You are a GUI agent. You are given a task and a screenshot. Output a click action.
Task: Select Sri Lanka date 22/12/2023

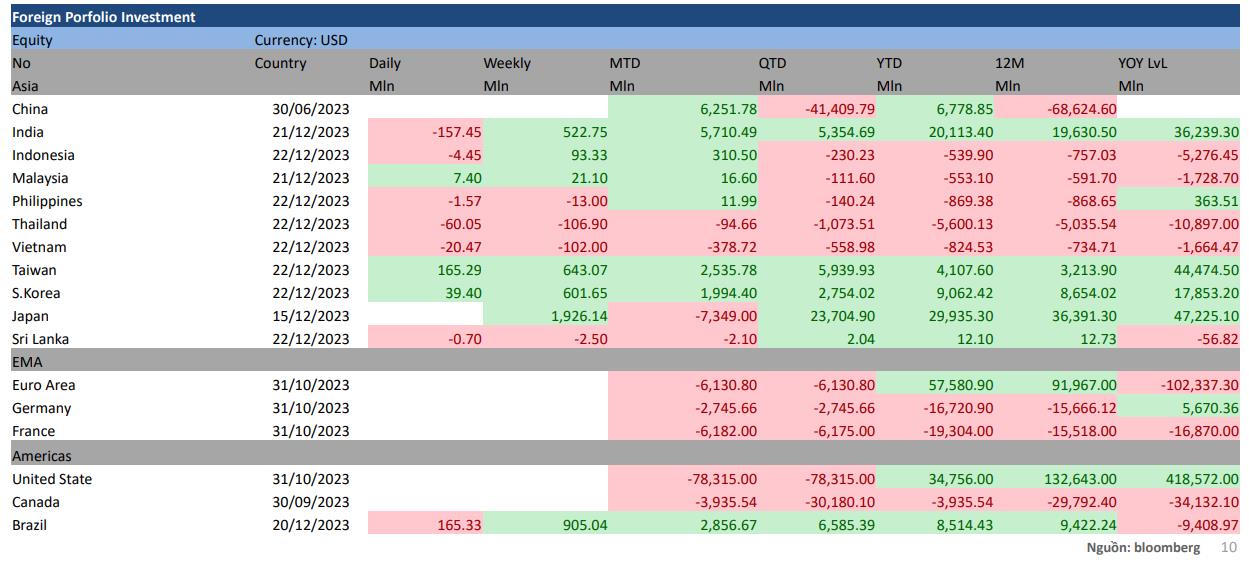pyautogui.click(x=310, y=339)
